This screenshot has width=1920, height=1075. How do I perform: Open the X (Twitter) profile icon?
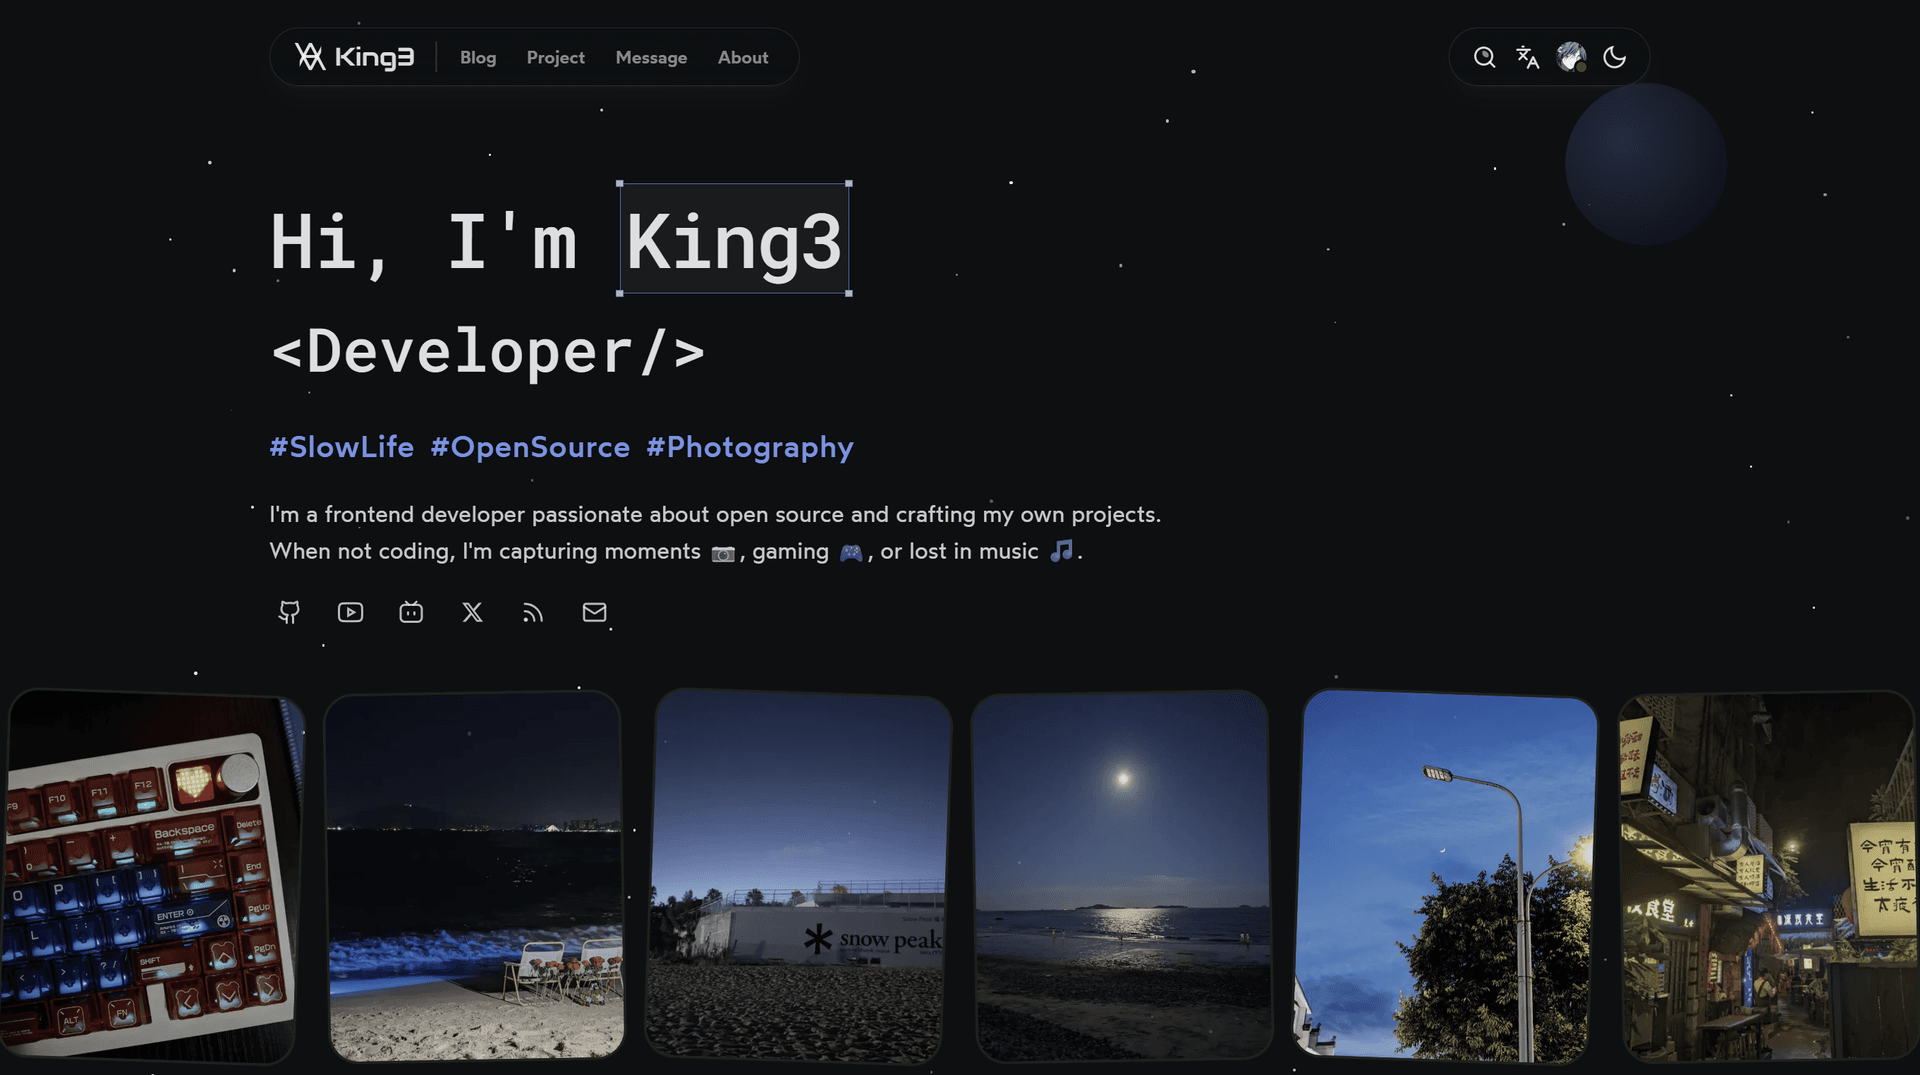(x=472, y=612)
